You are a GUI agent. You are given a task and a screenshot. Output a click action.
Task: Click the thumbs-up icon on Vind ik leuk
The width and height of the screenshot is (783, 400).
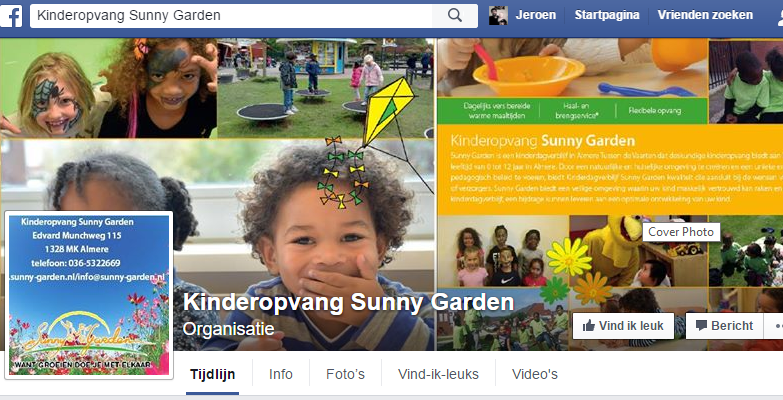tap(589, 326)
